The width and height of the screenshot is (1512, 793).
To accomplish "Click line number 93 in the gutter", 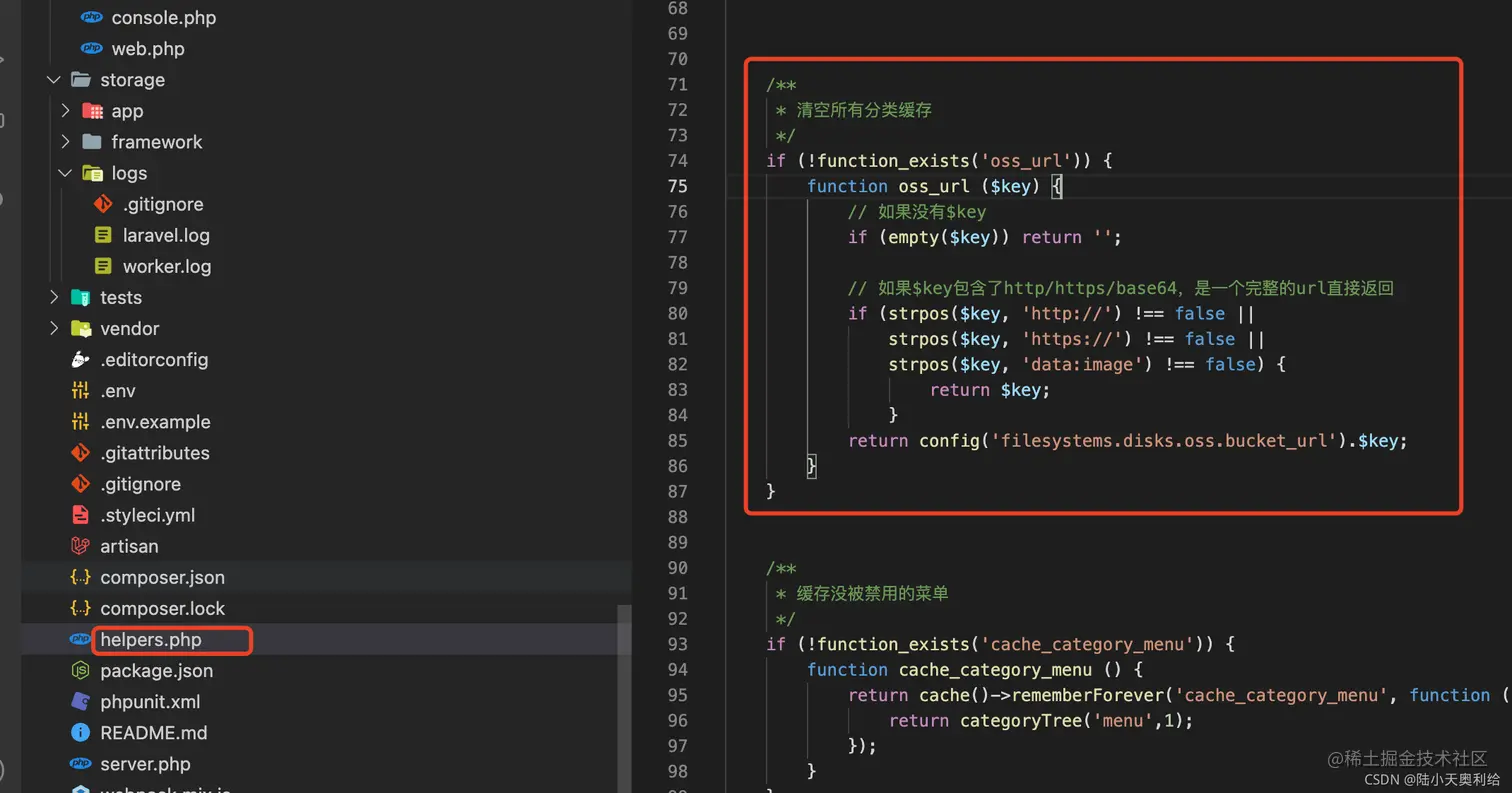I will point(676,644).
